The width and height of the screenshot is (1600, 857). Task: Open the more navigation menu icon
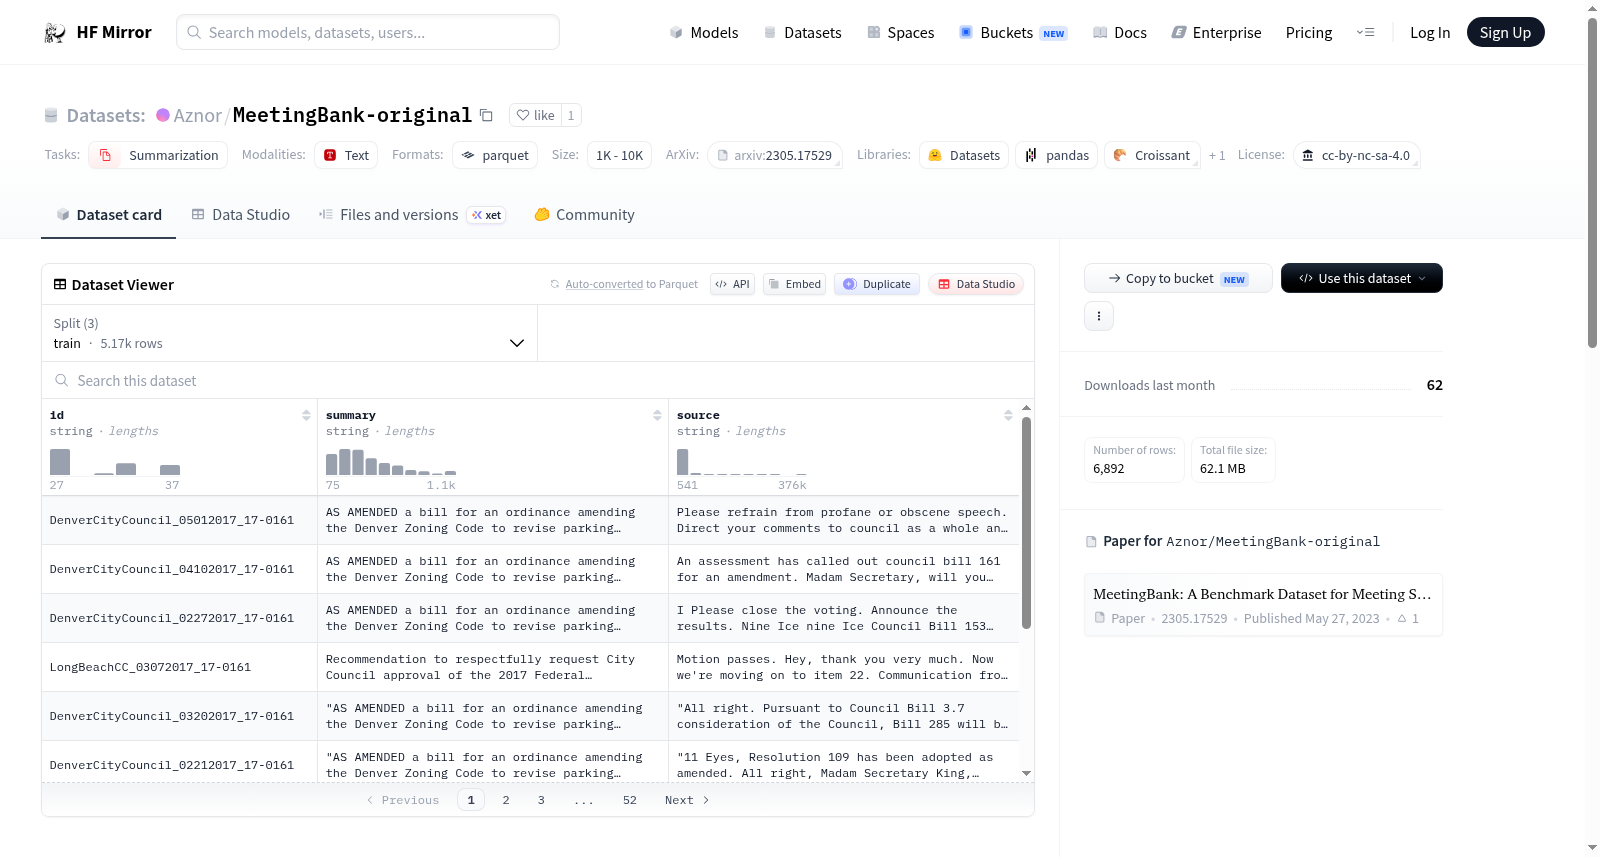(1365, 32)
